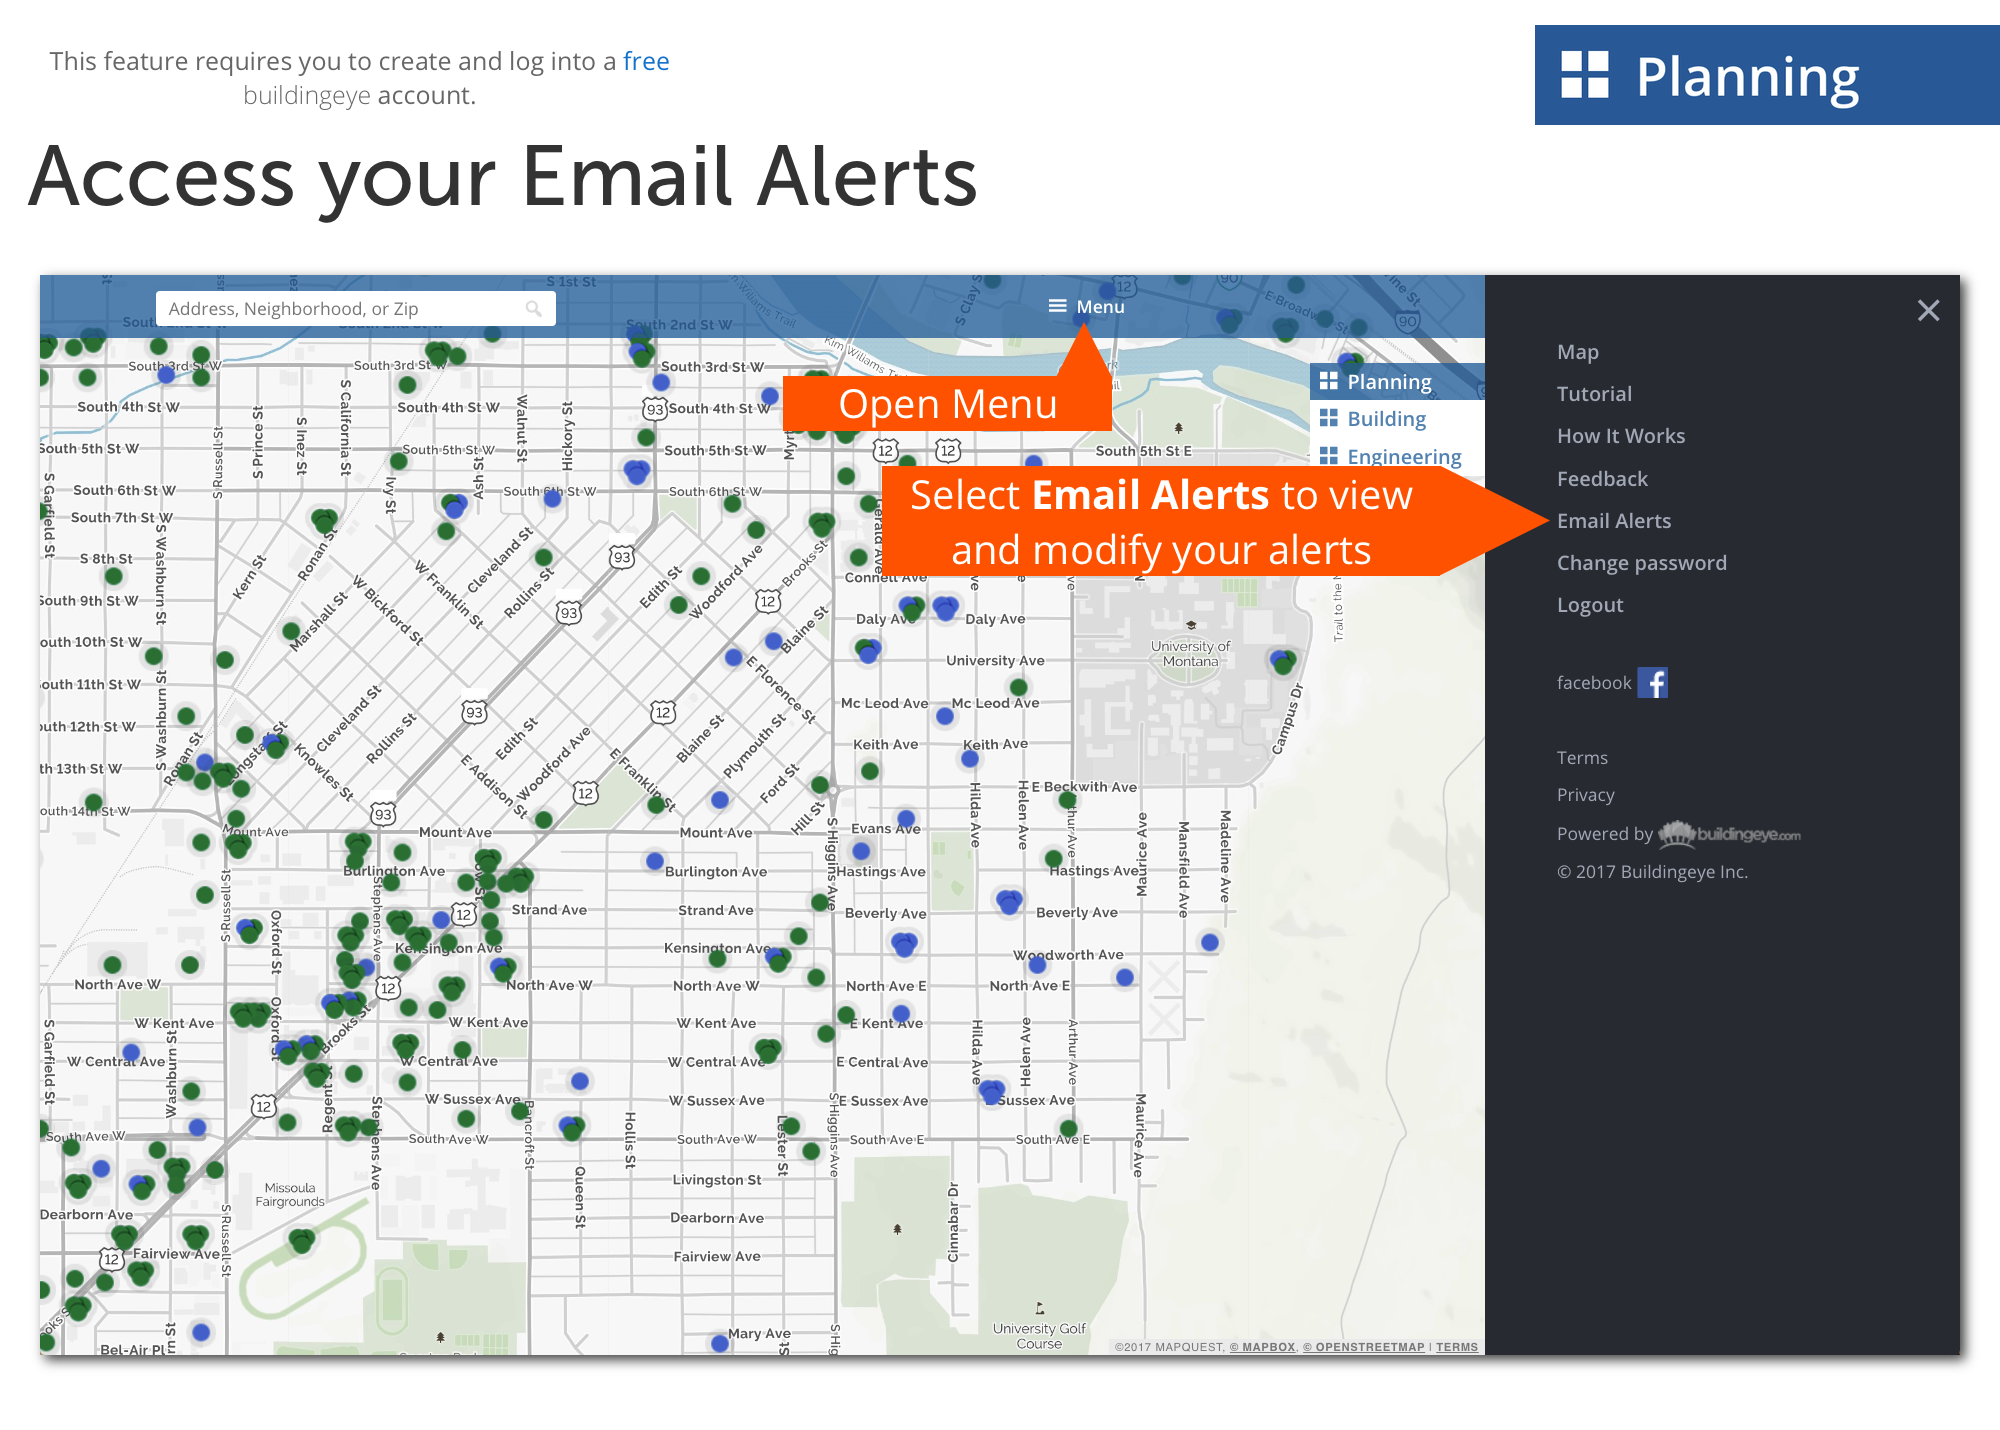Click blue marker near Woodworth Ave
The image size is (2000, 1430).
click(1037, 964)
